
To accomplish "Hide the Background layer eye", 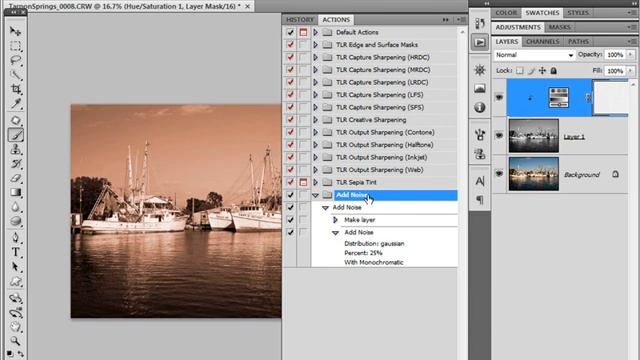I will click(x=499, y=173).
